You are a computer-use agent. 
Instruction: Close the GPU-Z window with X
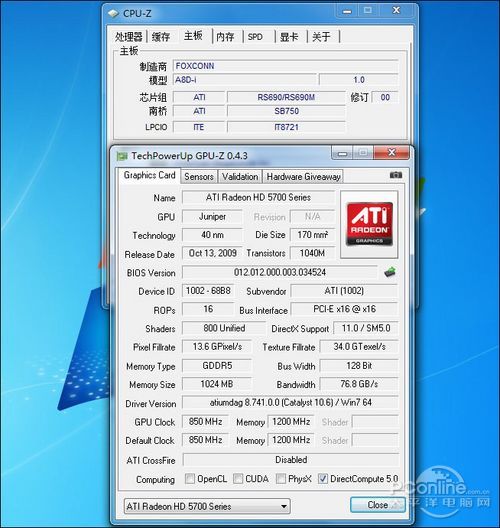[392, 153]
